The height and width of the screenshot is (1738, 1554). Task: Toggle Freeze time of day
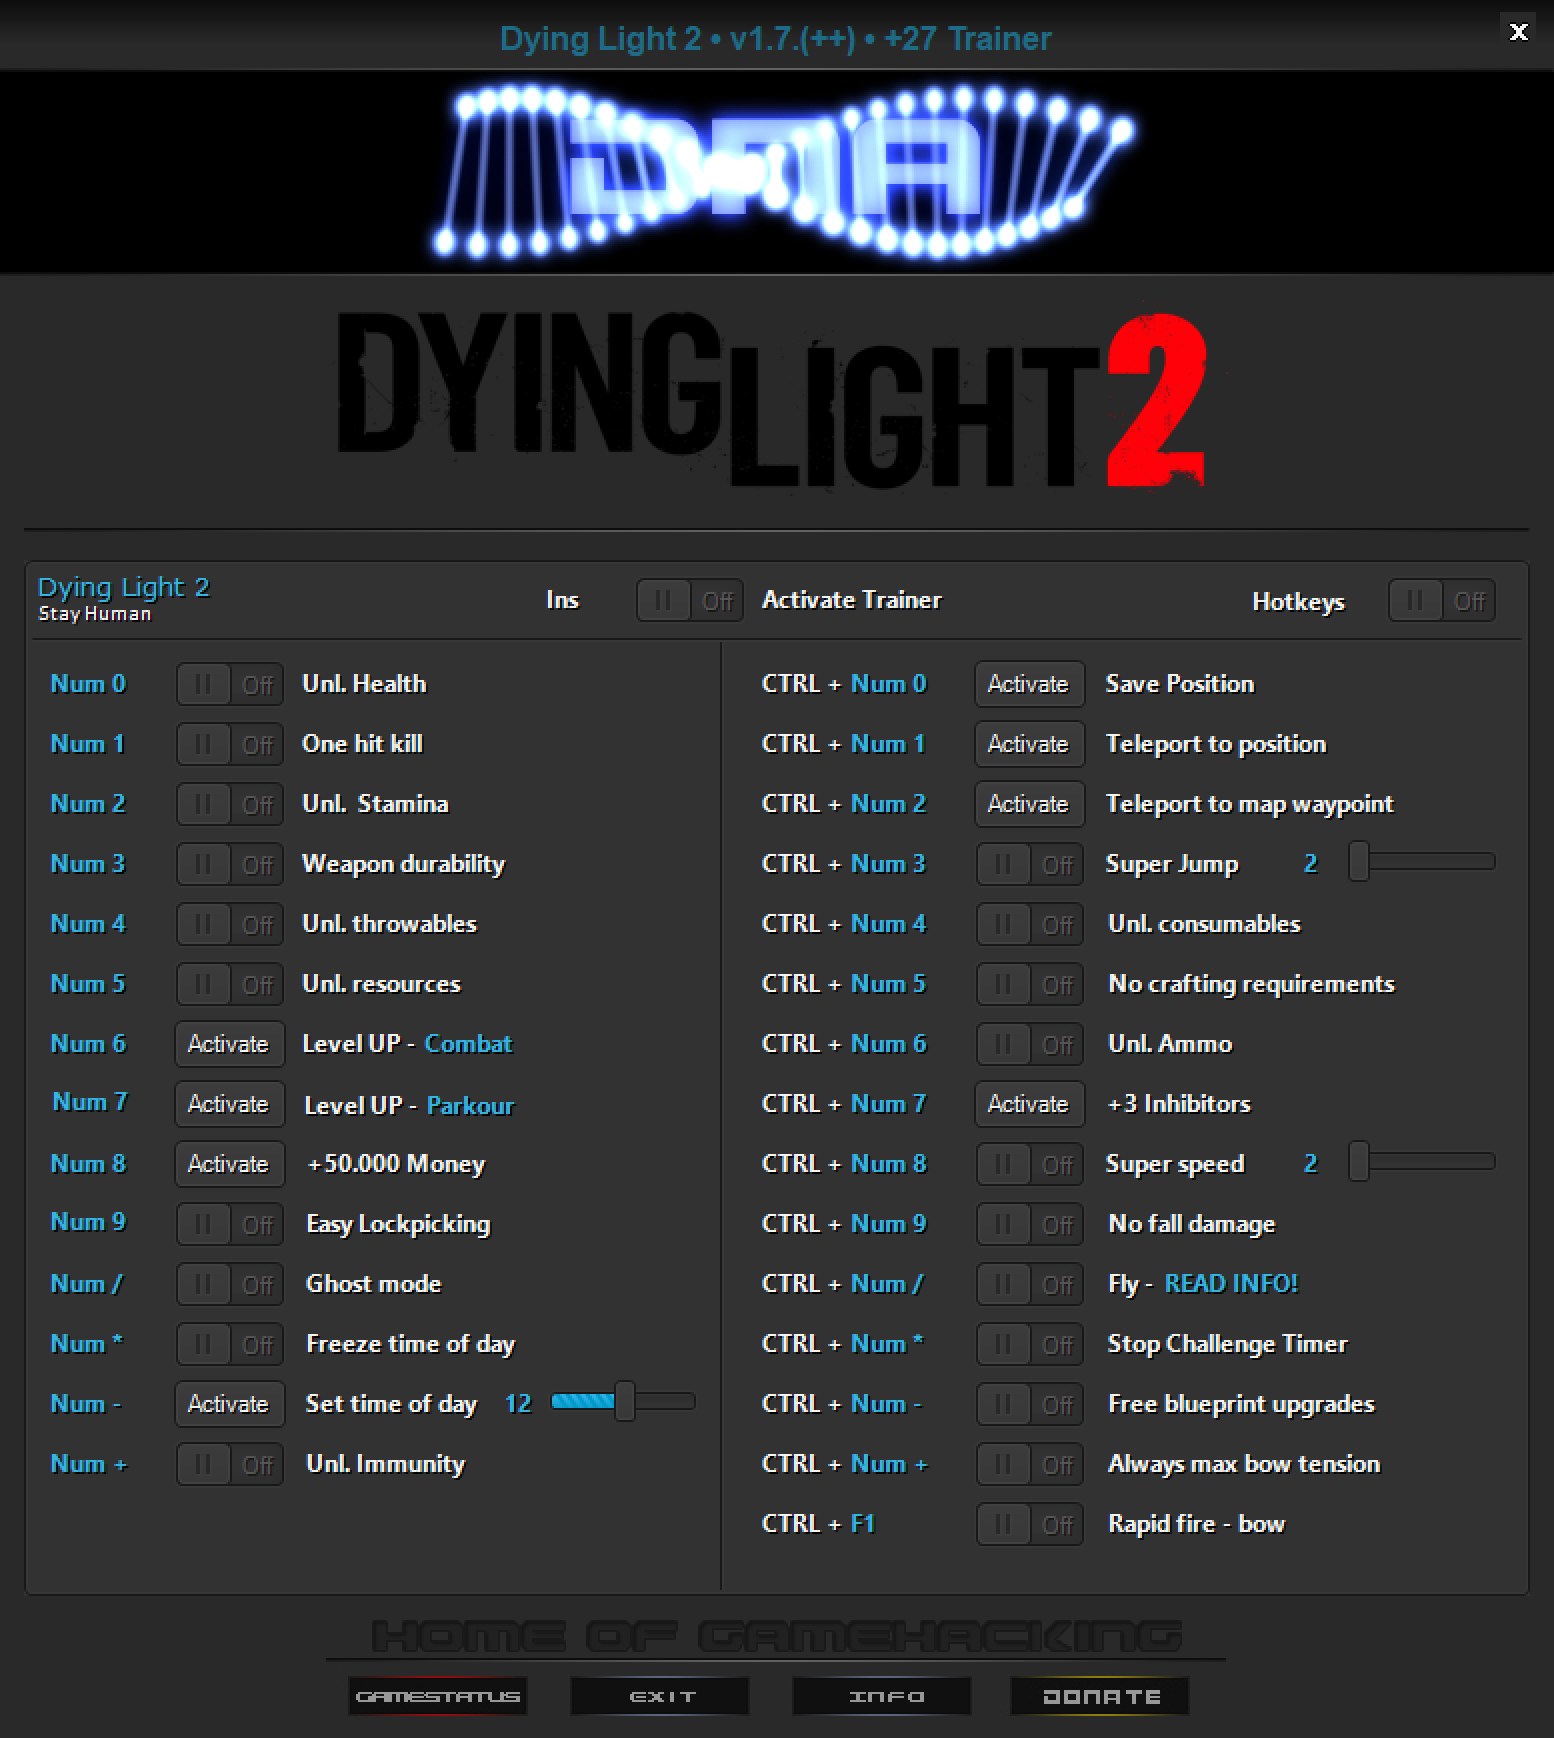click(230, 1344)
